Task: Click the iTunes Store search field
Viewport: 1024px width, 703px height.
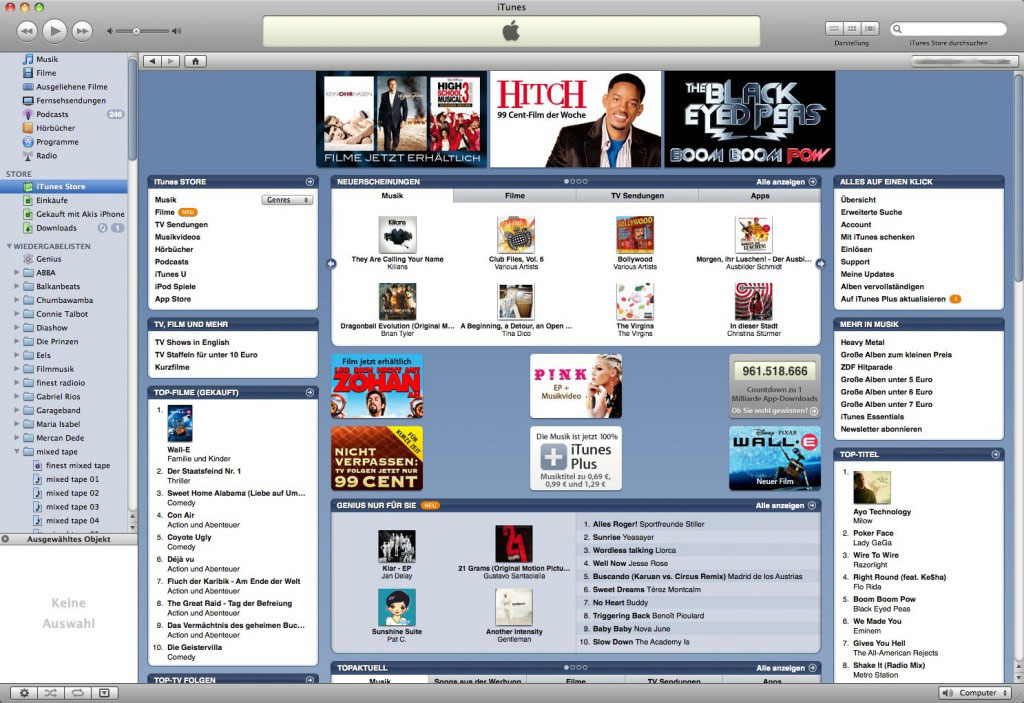Action: pyautogui.click(x=952, y=29)
